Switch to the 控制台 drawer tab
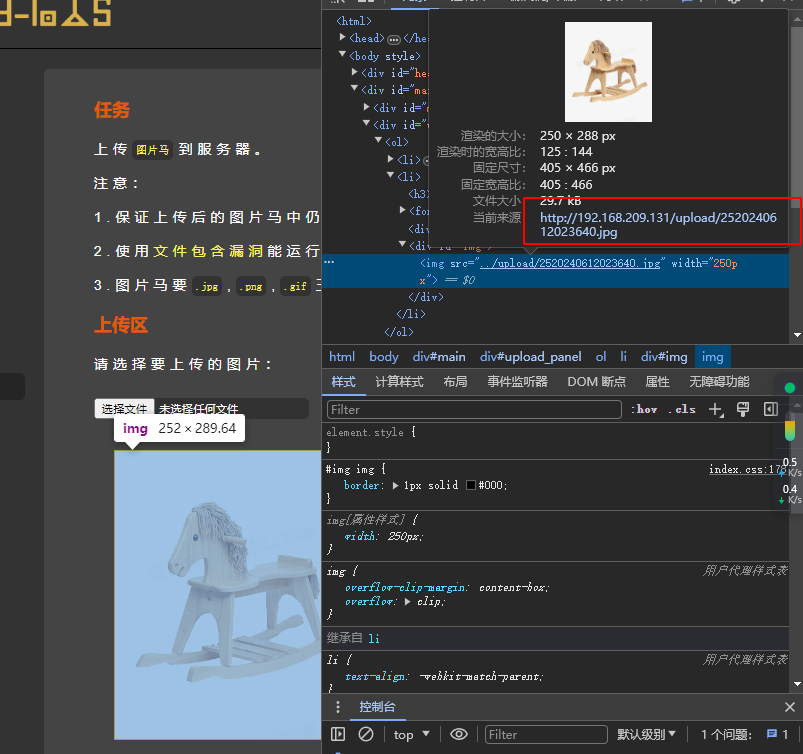803x754 pixels. point(377,707)
